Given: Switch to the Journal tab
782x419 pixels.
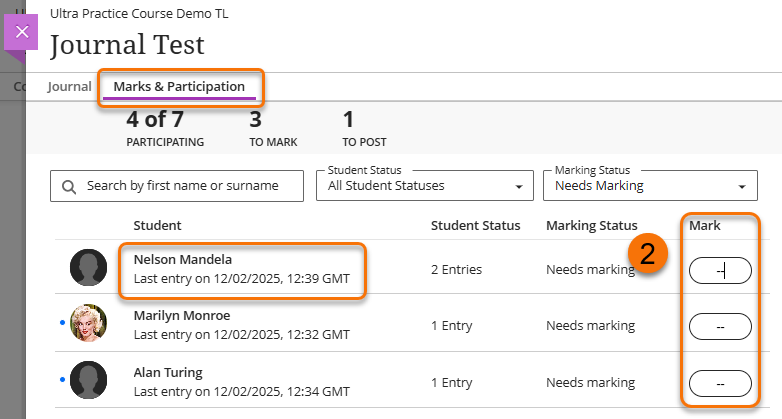Looking at the screenshot, I should click(x=69, y=87).
